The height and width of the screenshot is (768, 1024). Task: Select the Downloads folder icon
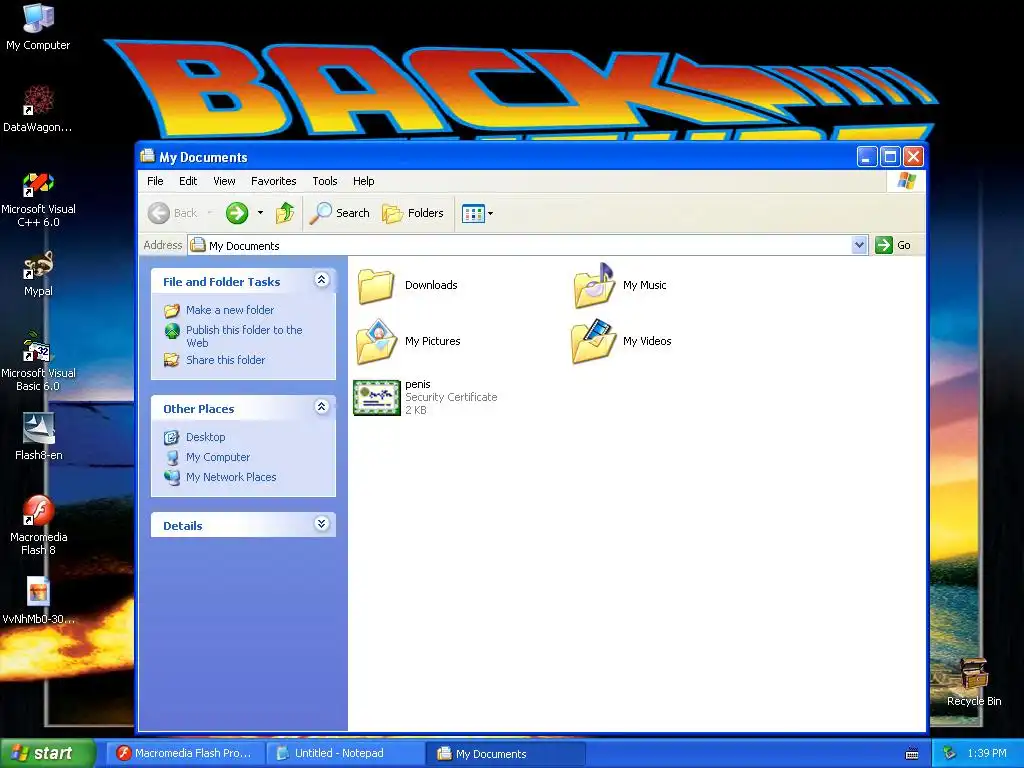pyautogui.click(x=376, y=285)
